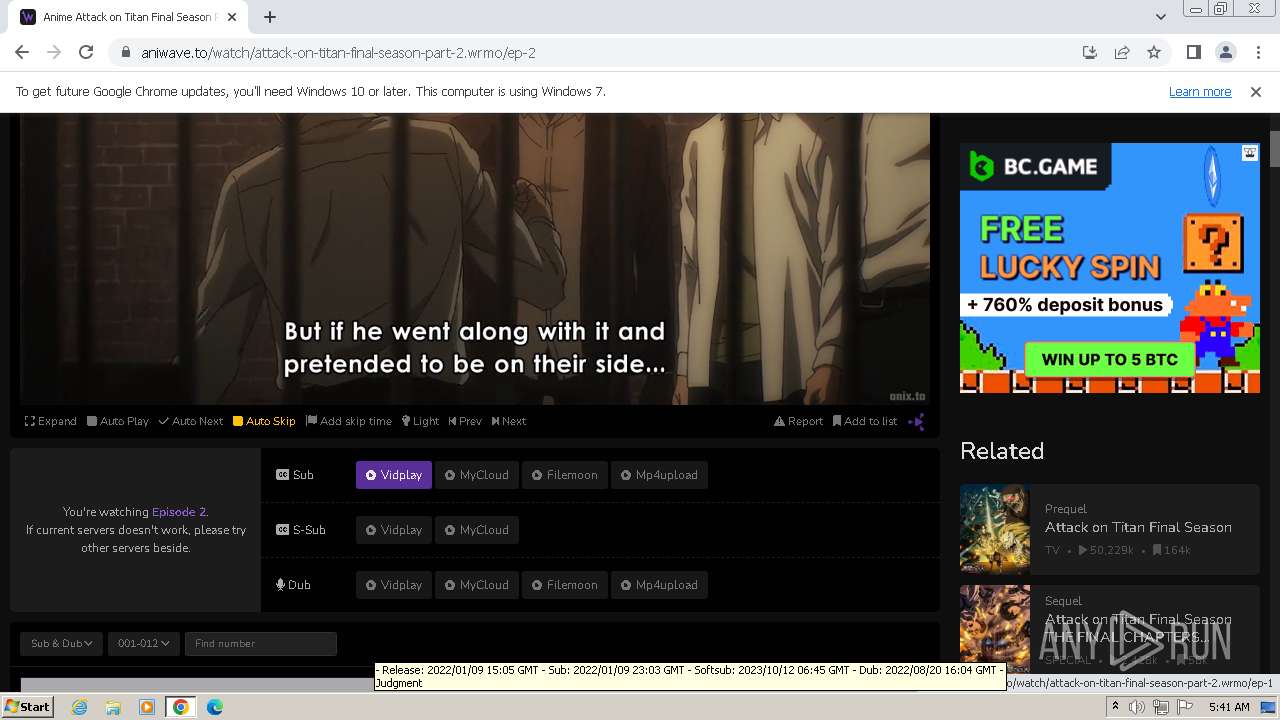1280x720 pixels.
Task: Switch to Sub Filemoon server
Action: pyautogui.click(x=564, y=475)
